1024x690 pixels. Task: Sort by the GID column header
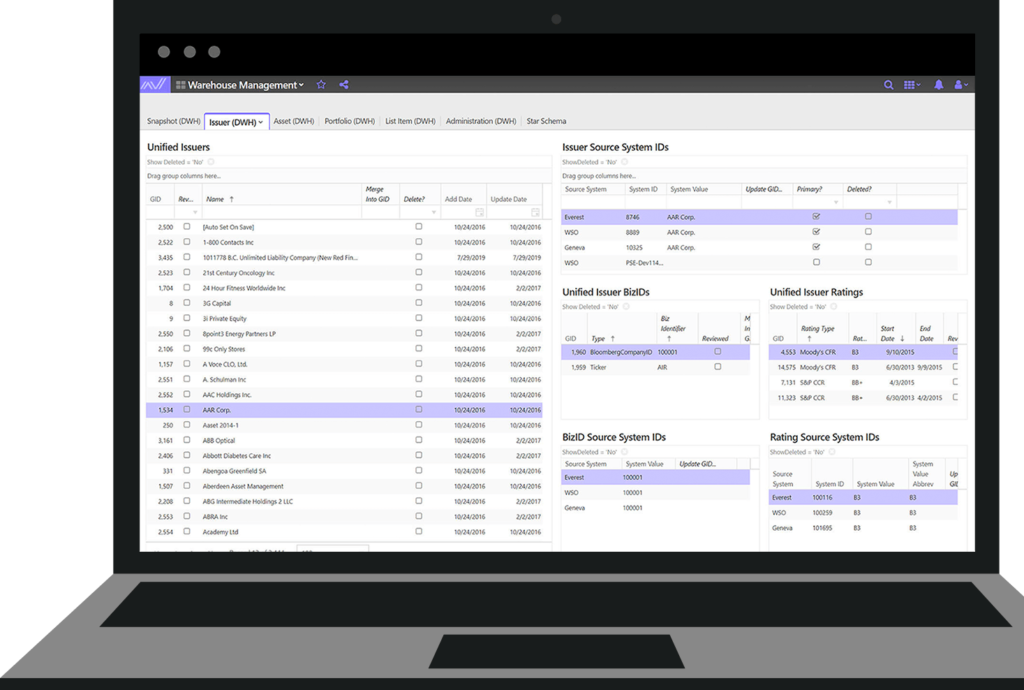[x=155, y=199]
